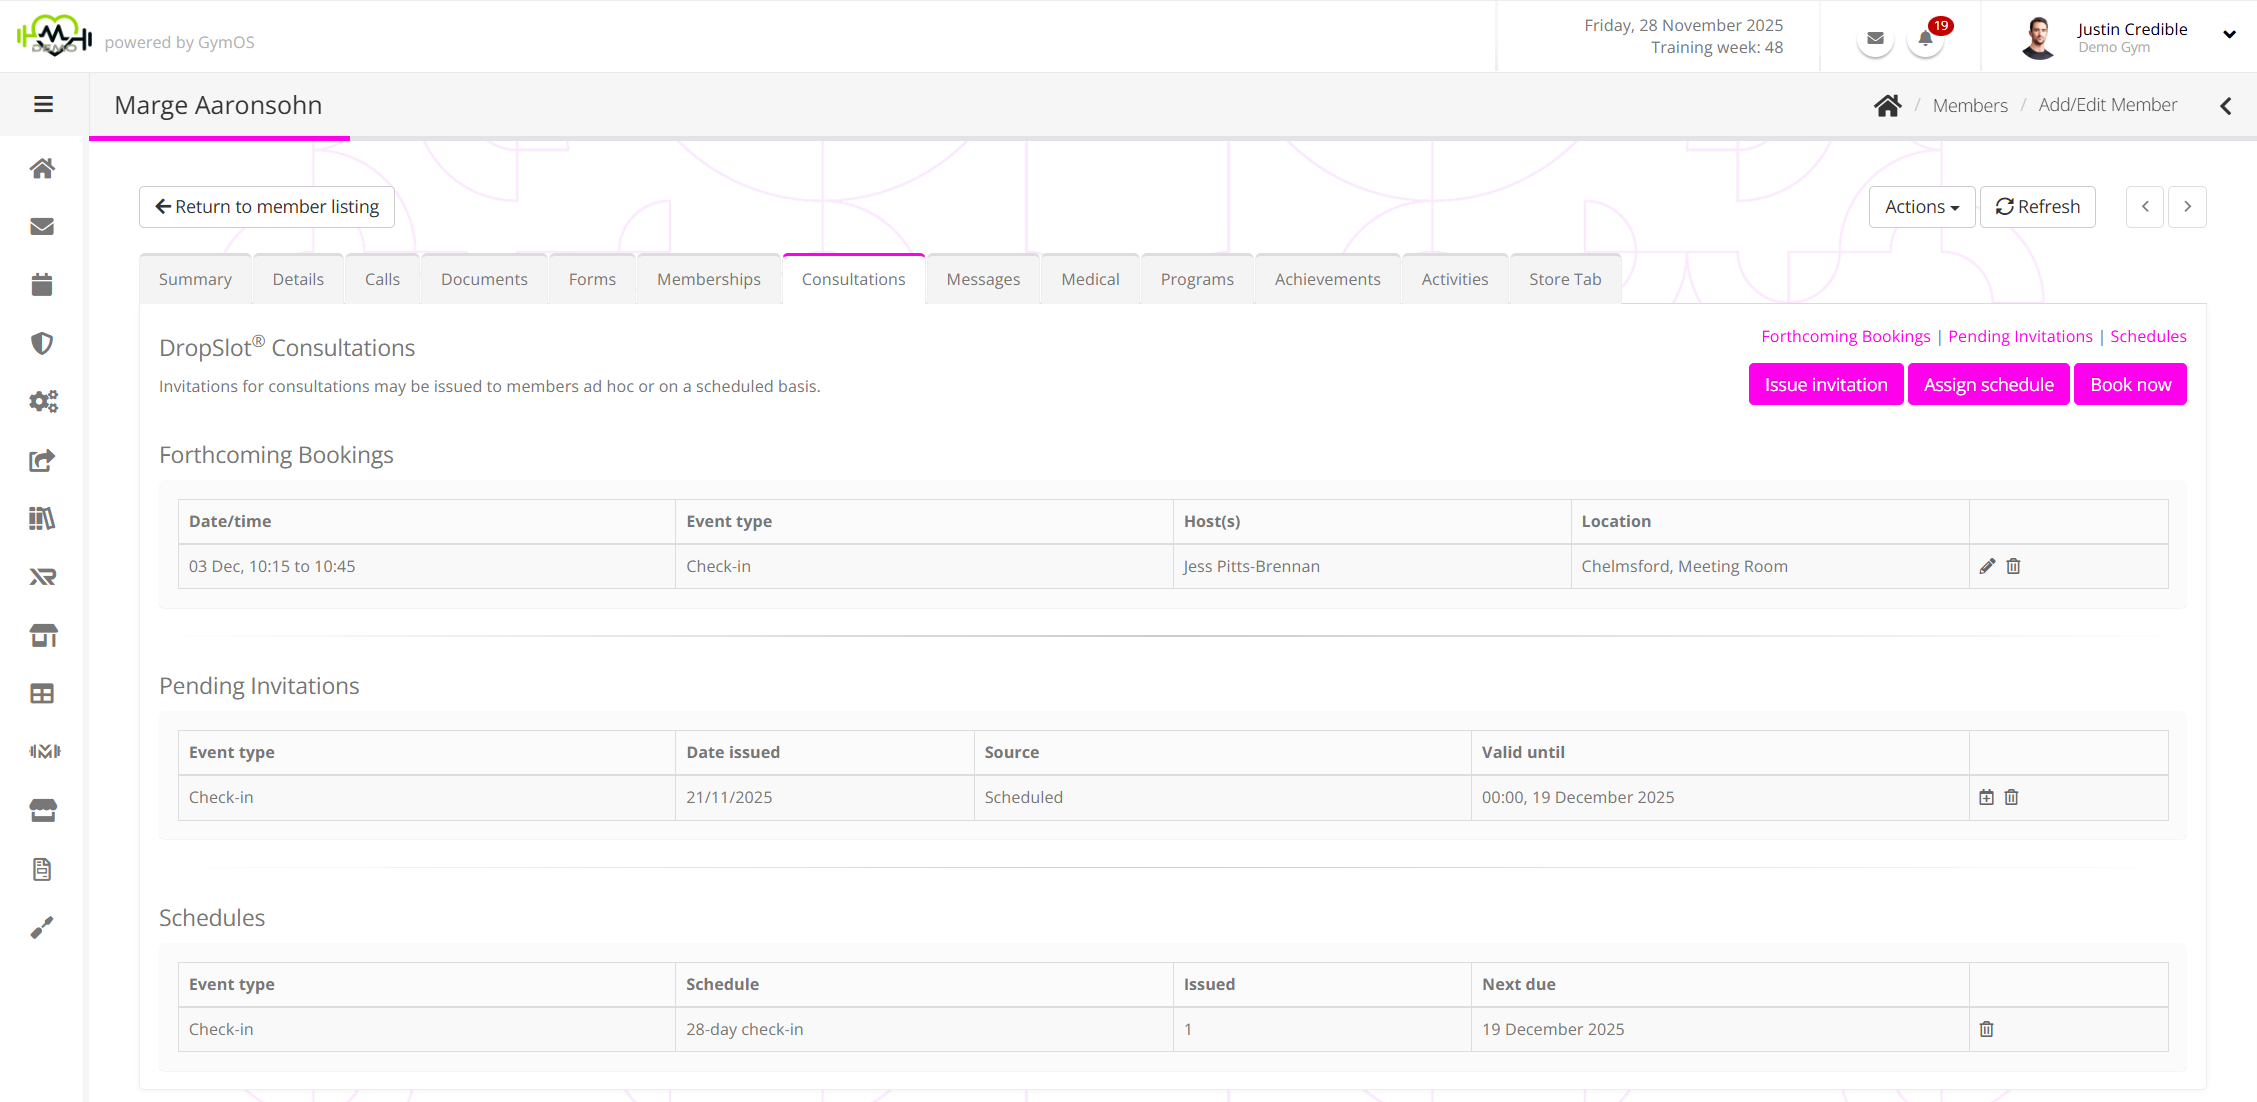Open the Medical tab
2257x1102 pixels.
click(x=1090, y=279)
